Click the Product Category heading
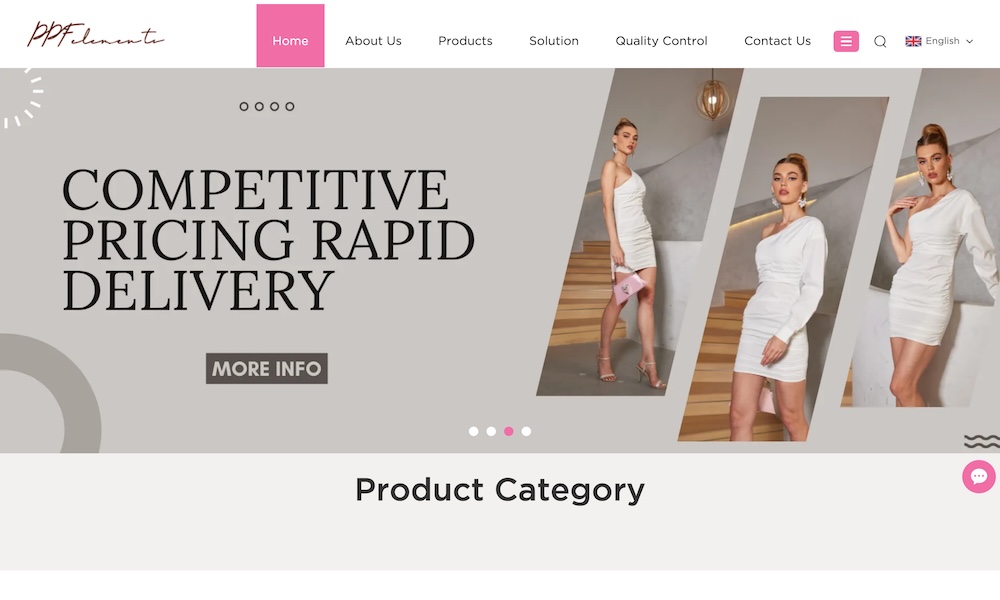Viewport: 1000px width, 600px height. tap(500, 490)
